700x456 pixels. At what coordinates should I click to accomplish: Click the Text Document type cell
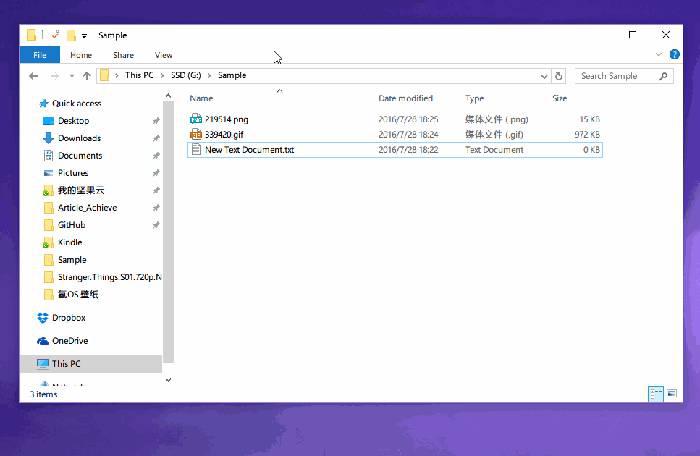[x=494, y=150]
